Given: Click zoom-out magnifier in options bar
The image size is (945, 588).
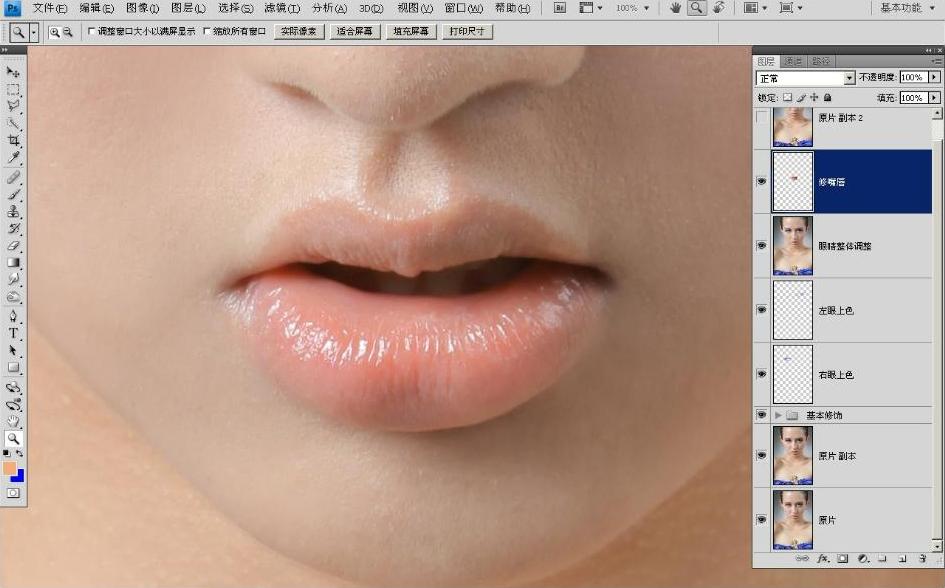Looking at the screenshot, I should pyautogui.click(x=68, y=32).
